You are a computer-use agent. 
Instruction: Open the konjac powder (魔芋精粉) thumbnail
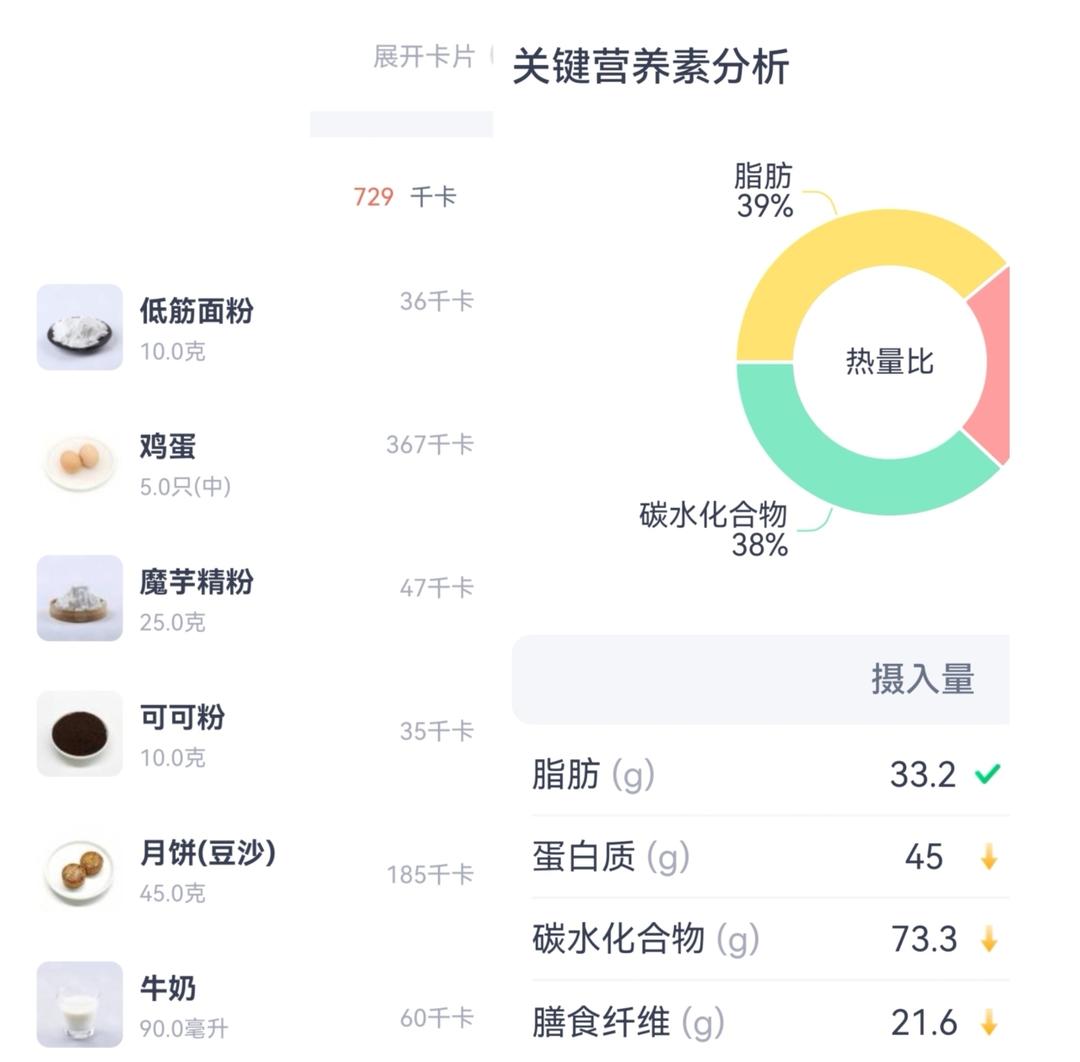point(80,598)
